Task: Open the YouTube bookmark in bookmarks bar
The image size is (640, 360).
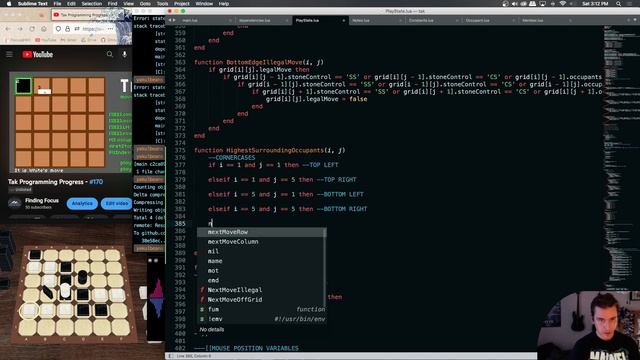Action: 46,40
